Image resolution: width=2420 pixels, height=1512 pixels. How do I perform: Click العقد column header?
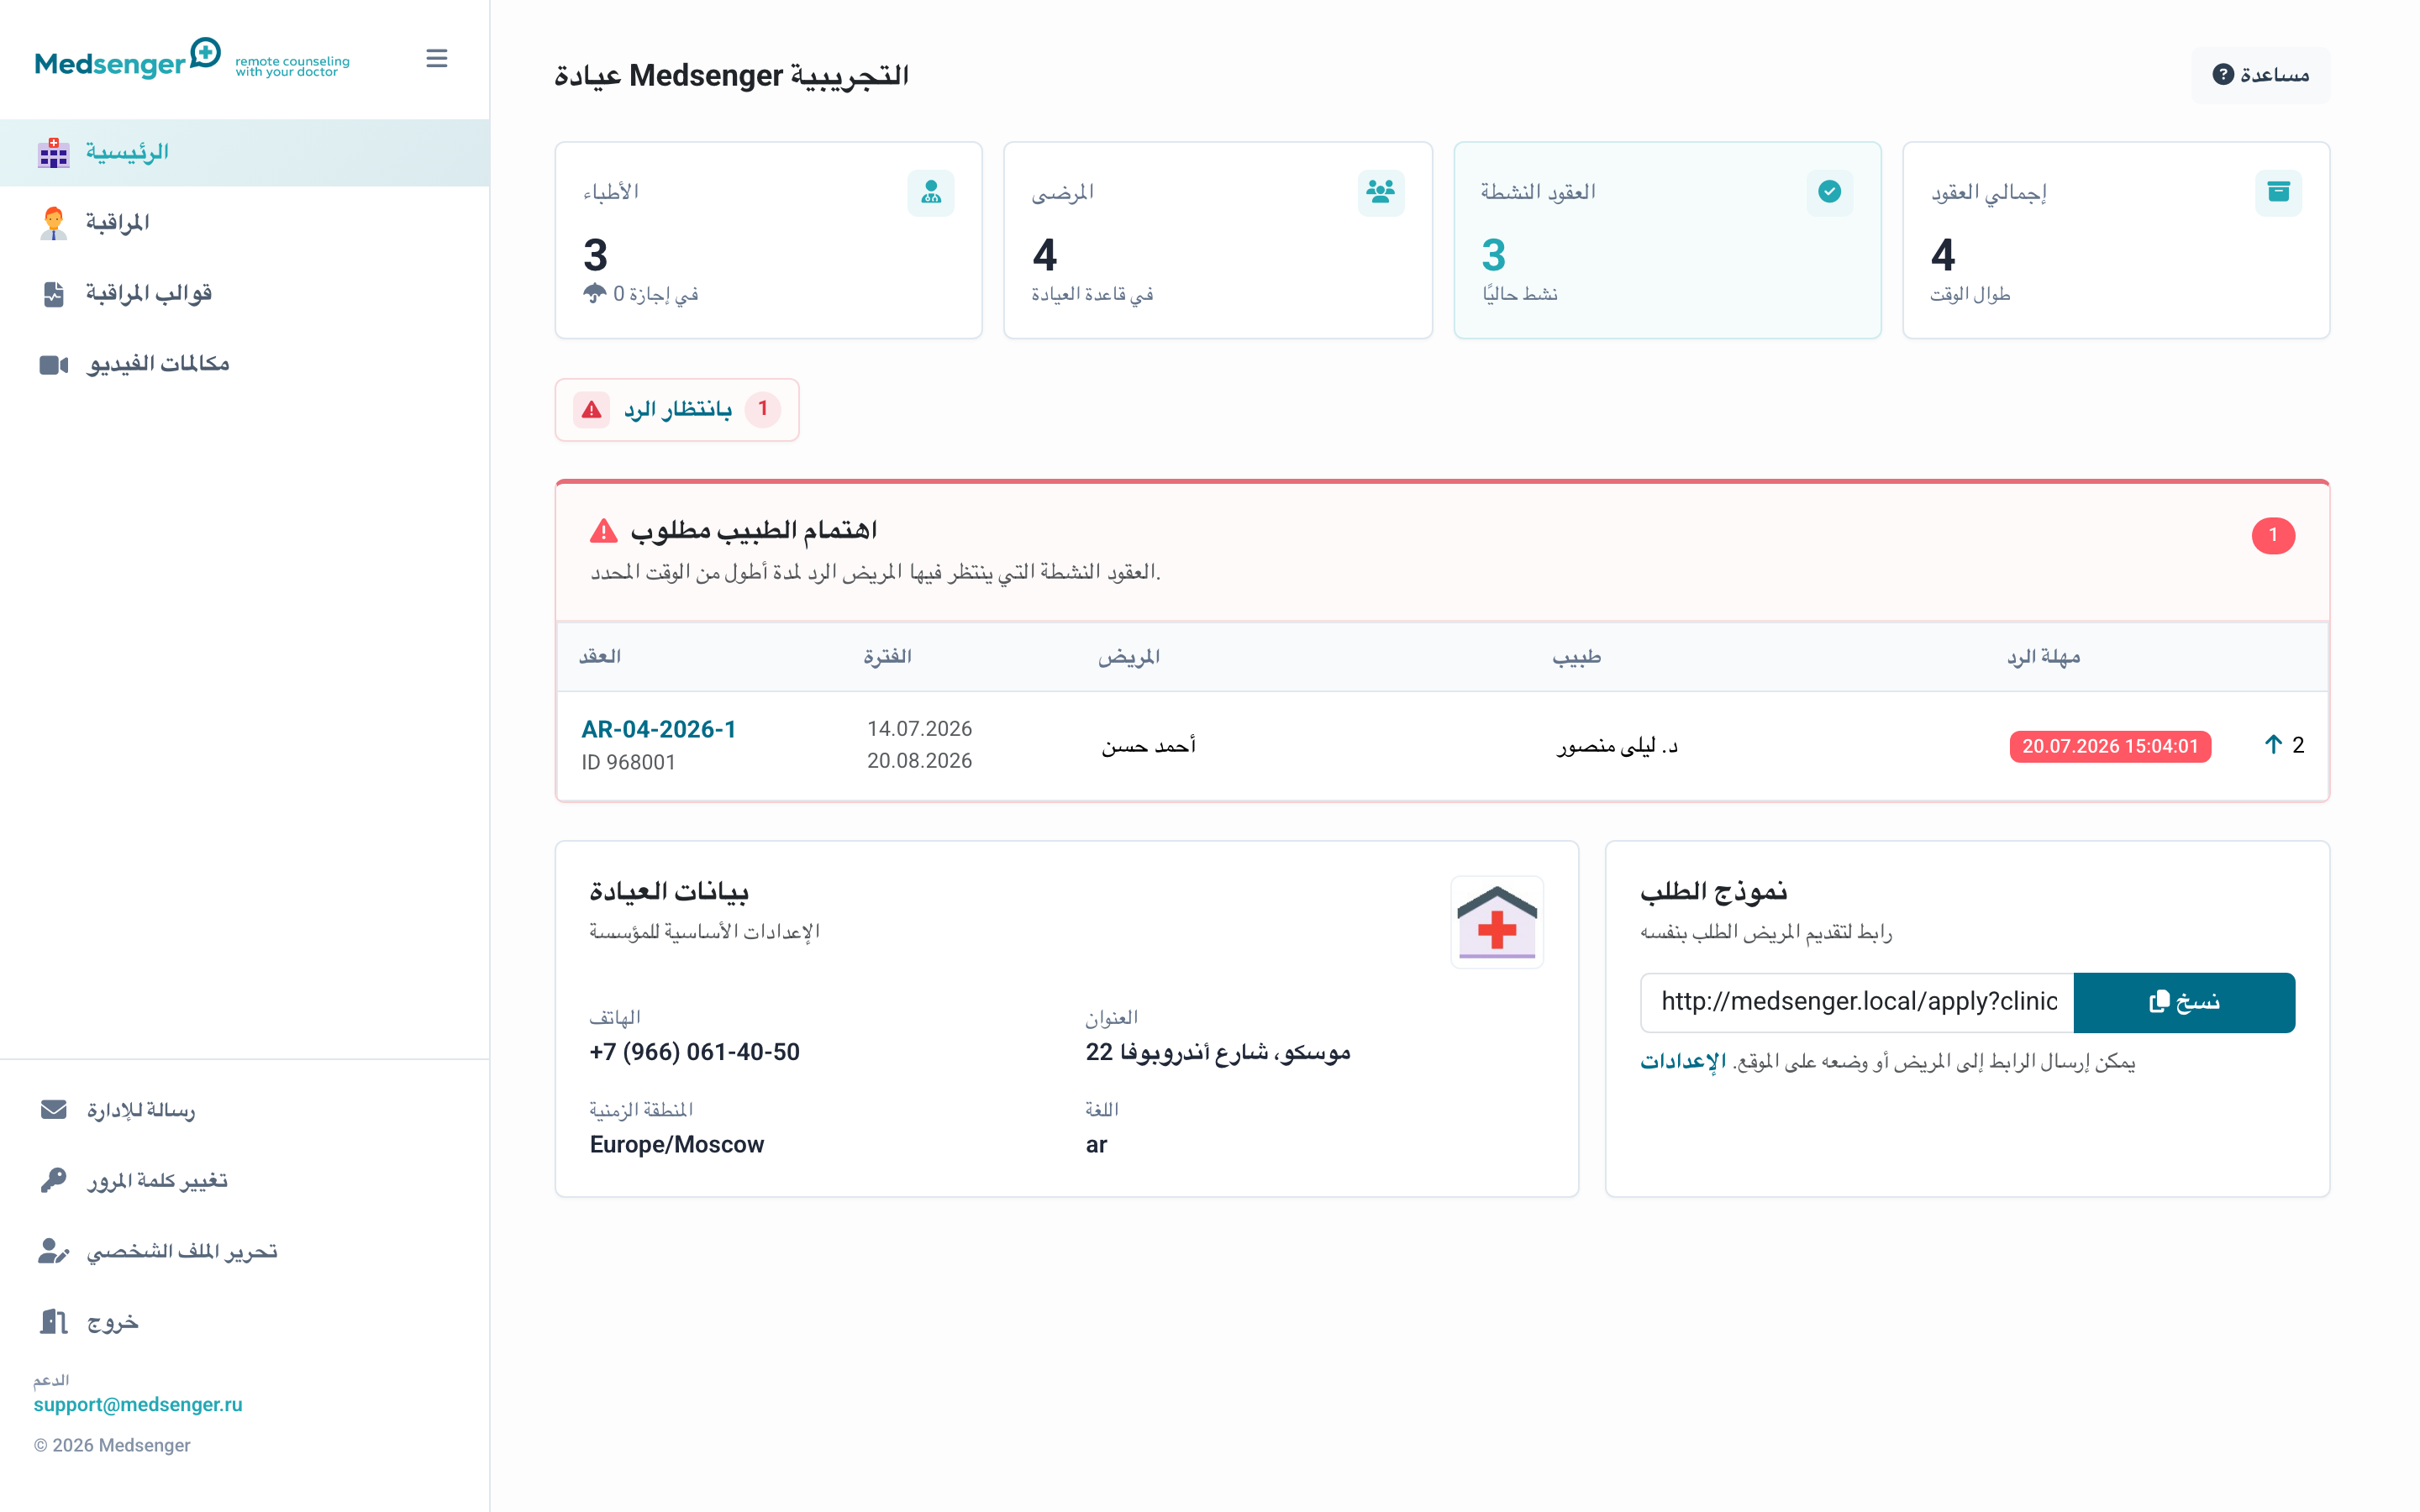pos(600,657)
